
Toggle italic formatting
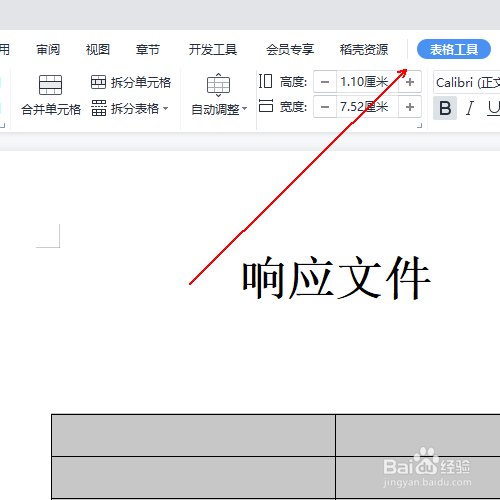pos(470,108)
